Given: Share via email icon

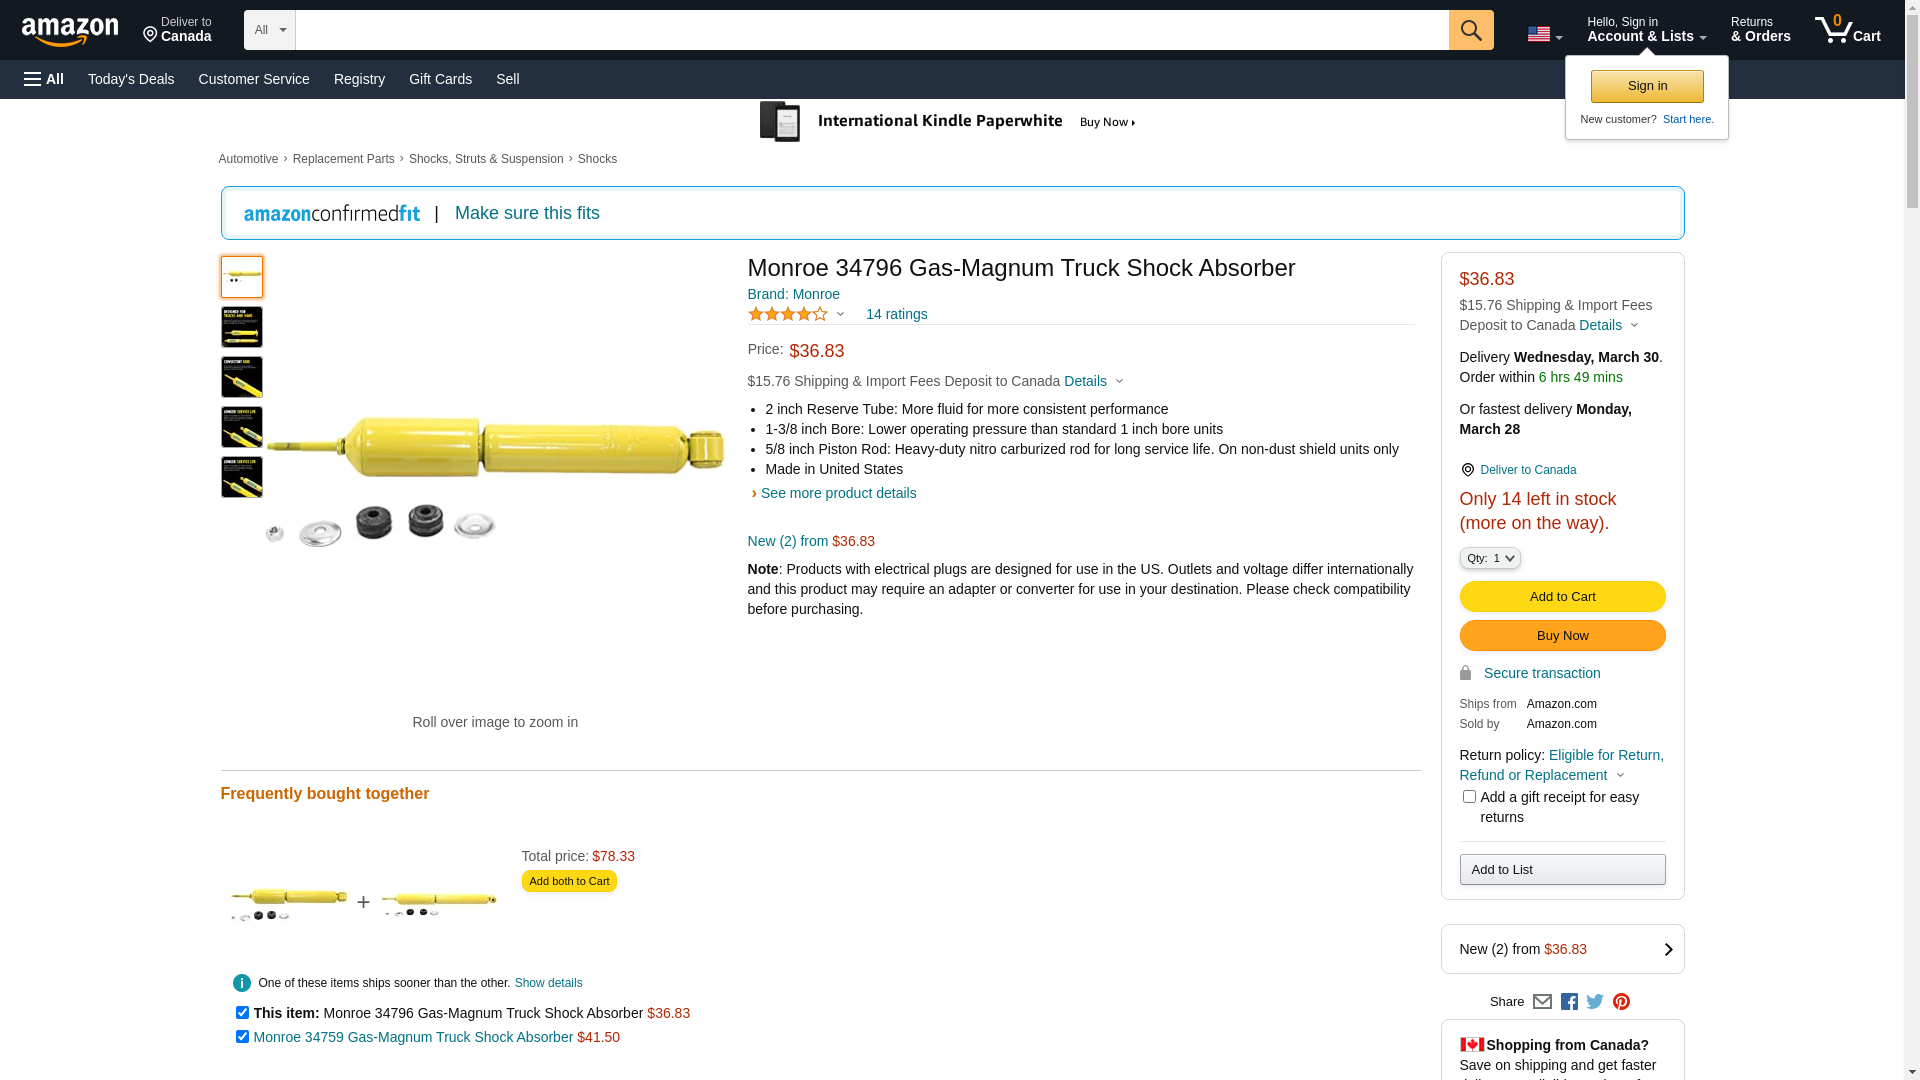Looking at the screenshot, I should coord(1542,1001).
